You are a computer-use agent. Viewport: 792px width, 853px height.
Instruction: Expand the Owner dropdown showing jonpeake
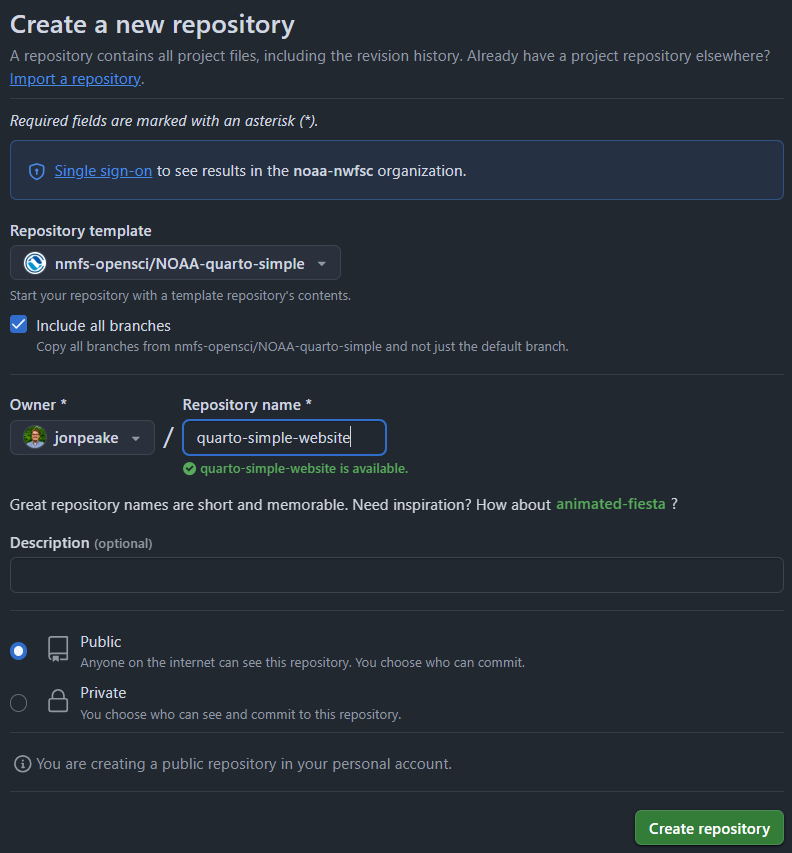(82, 437)
